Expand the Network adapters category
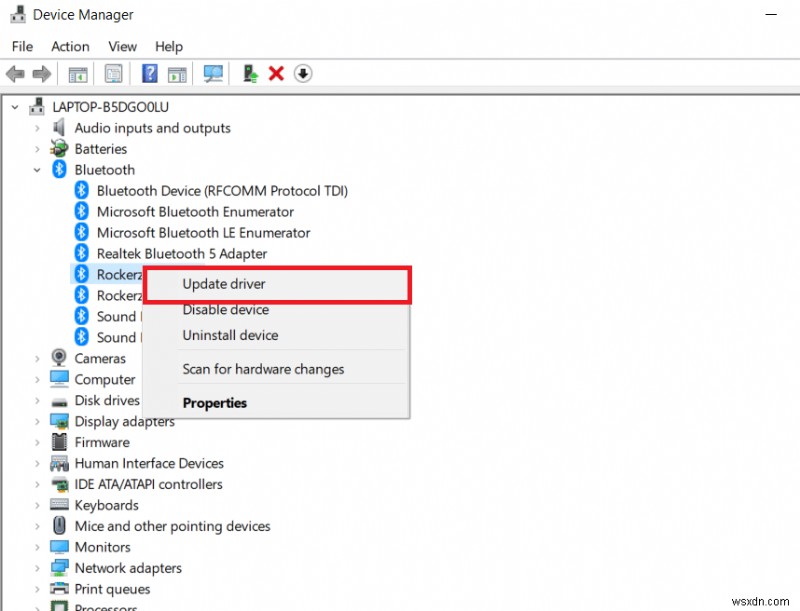 [x=37, y=567]
